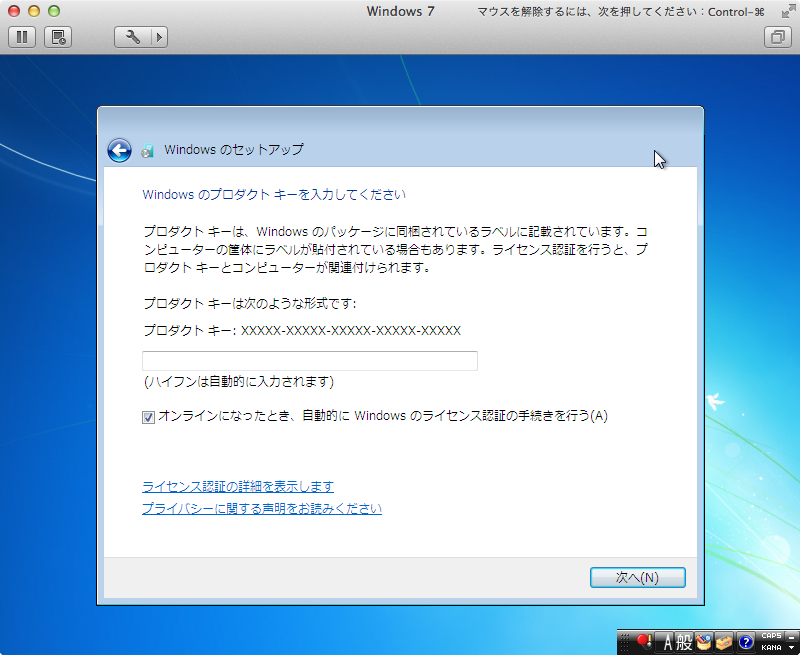
Task: Open the language bar options arrow
Action: [x=792, y=648]
